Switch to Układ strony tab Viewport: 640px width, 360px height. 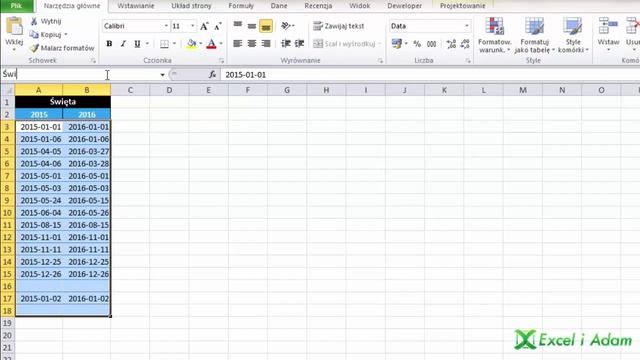(x=191, y=6)
